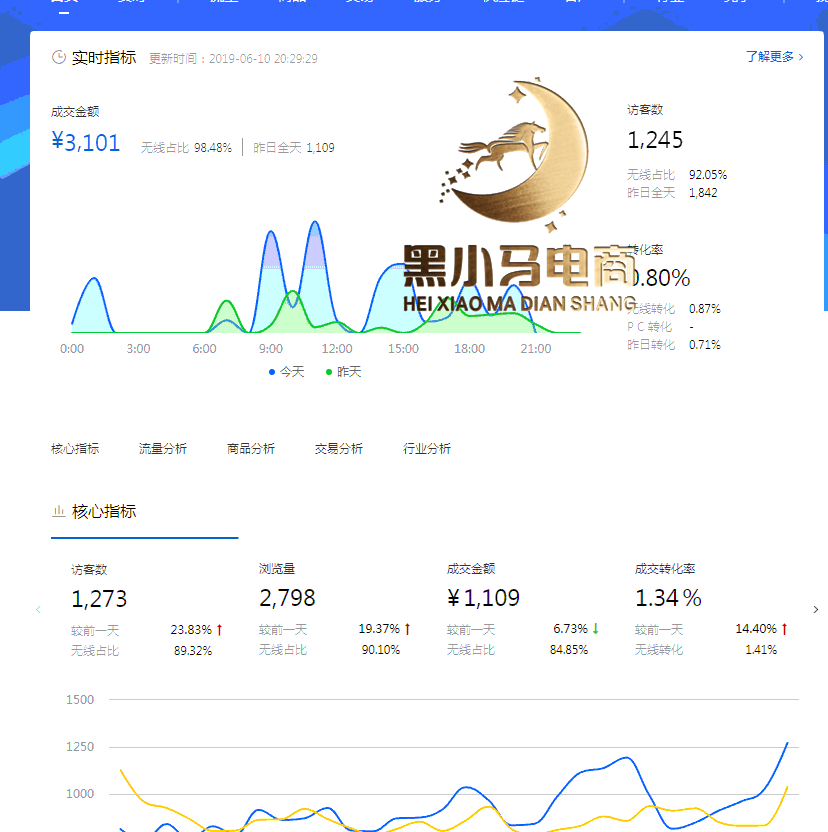The width and height of the screenshot is (828, 832).
Task: Click the red up arrow next to 23.83%
Action: [x=219, y=630]
